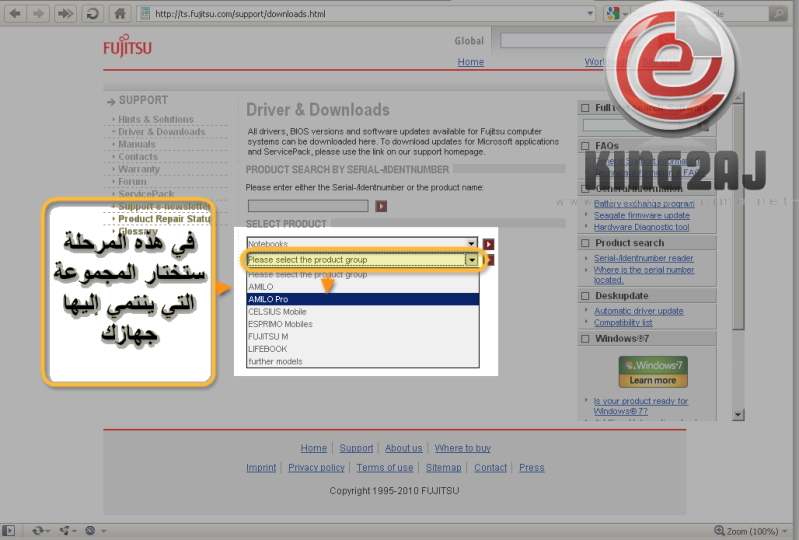Open the Notebooks product type dropdown
Image resolution: width=799 pixels, height=540 pixels.
(x=362, y=243)
